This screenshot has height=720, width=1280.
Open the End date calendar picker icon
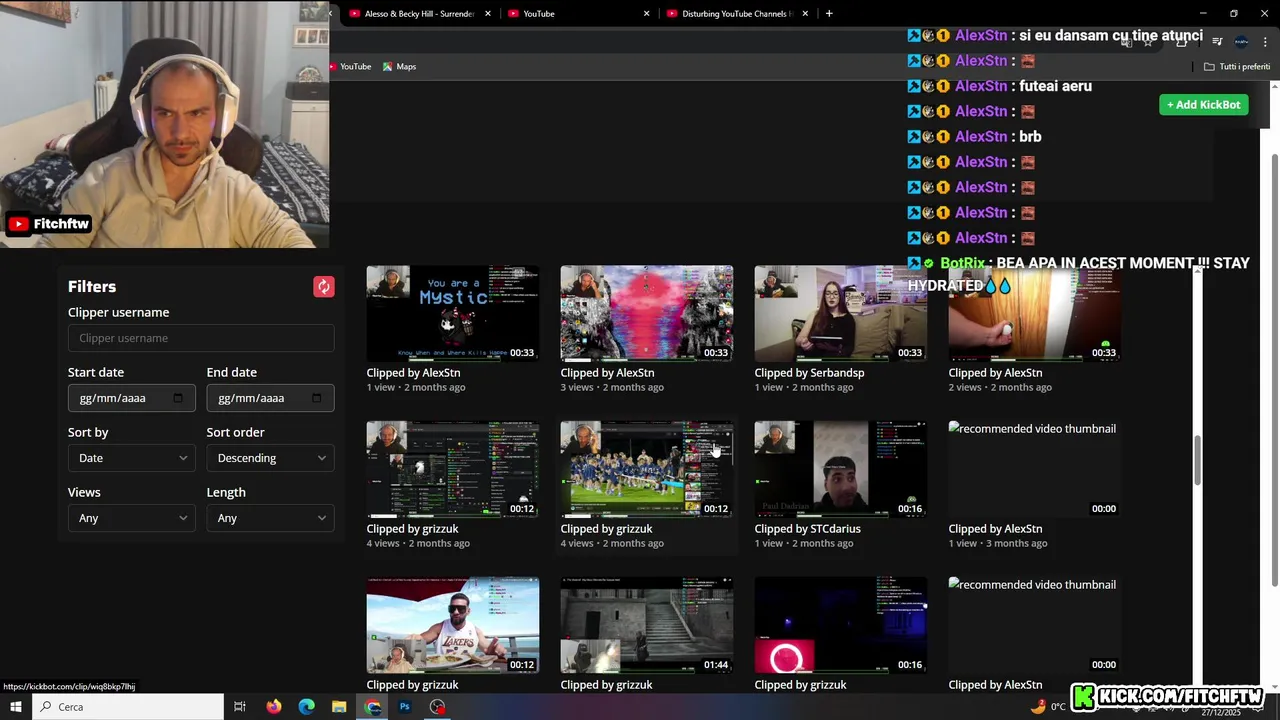click(x=317, y=398)
